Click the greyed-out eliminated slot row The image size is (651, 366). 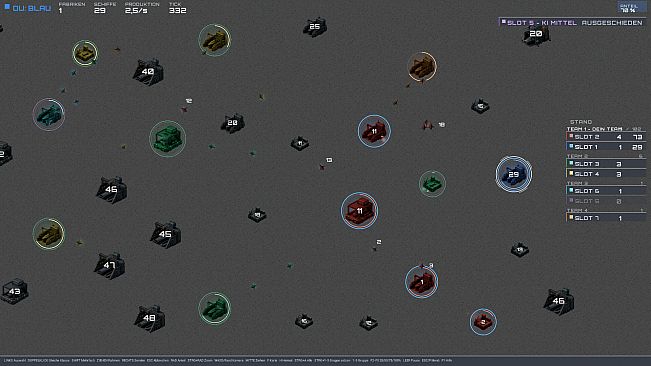tap(606, 201)
